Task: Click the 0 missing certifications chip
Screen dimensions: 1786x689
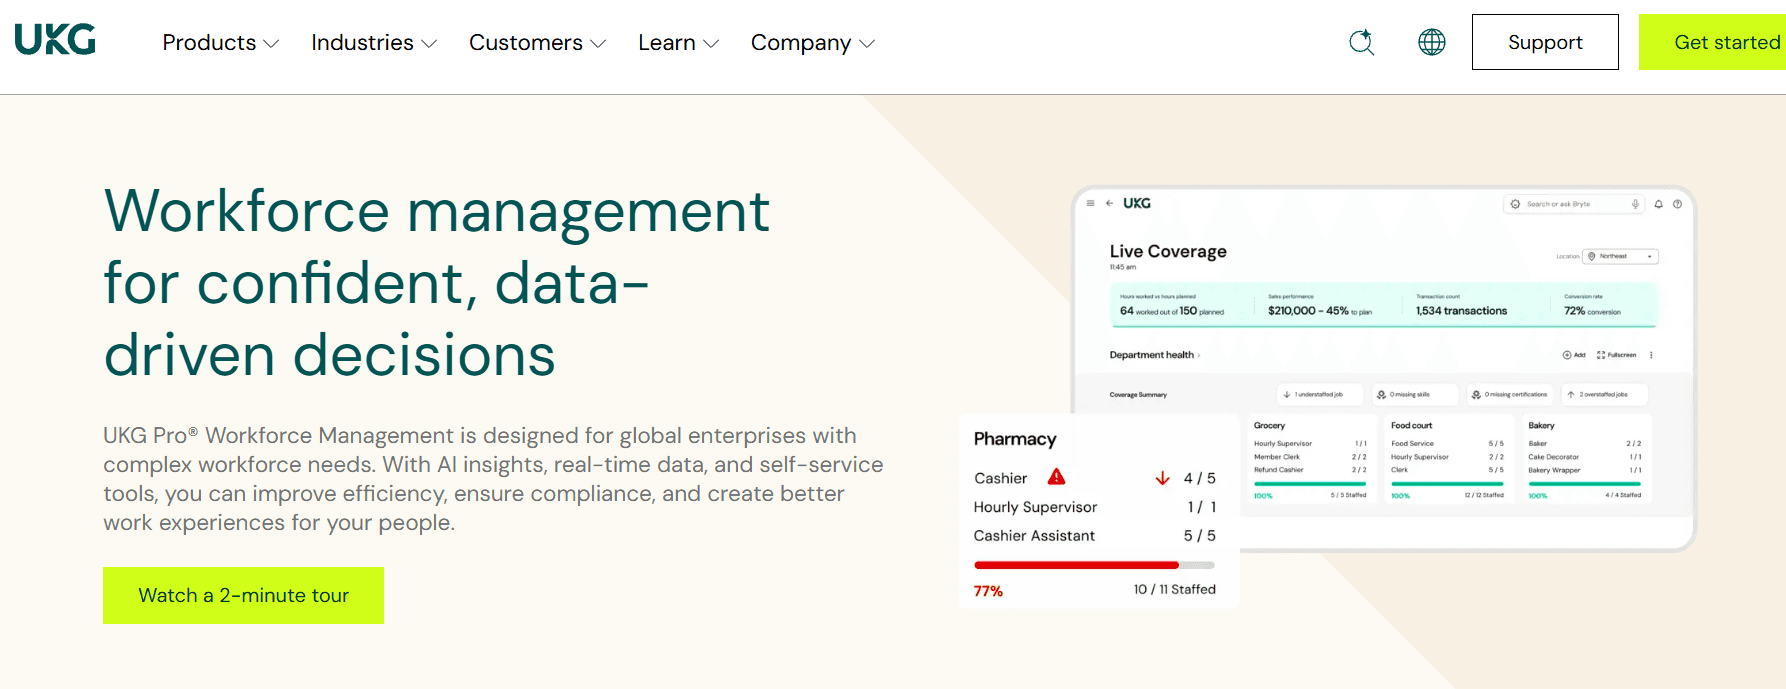Action: click(1509, 395)
